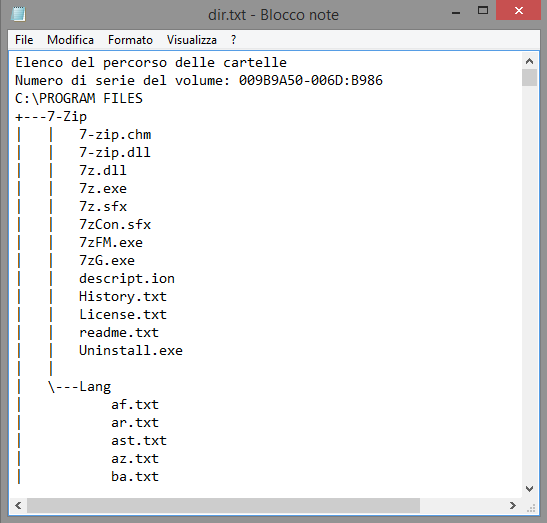
Task: Click the '7-zip.chm' entry
Action: (x=115, y=135)
